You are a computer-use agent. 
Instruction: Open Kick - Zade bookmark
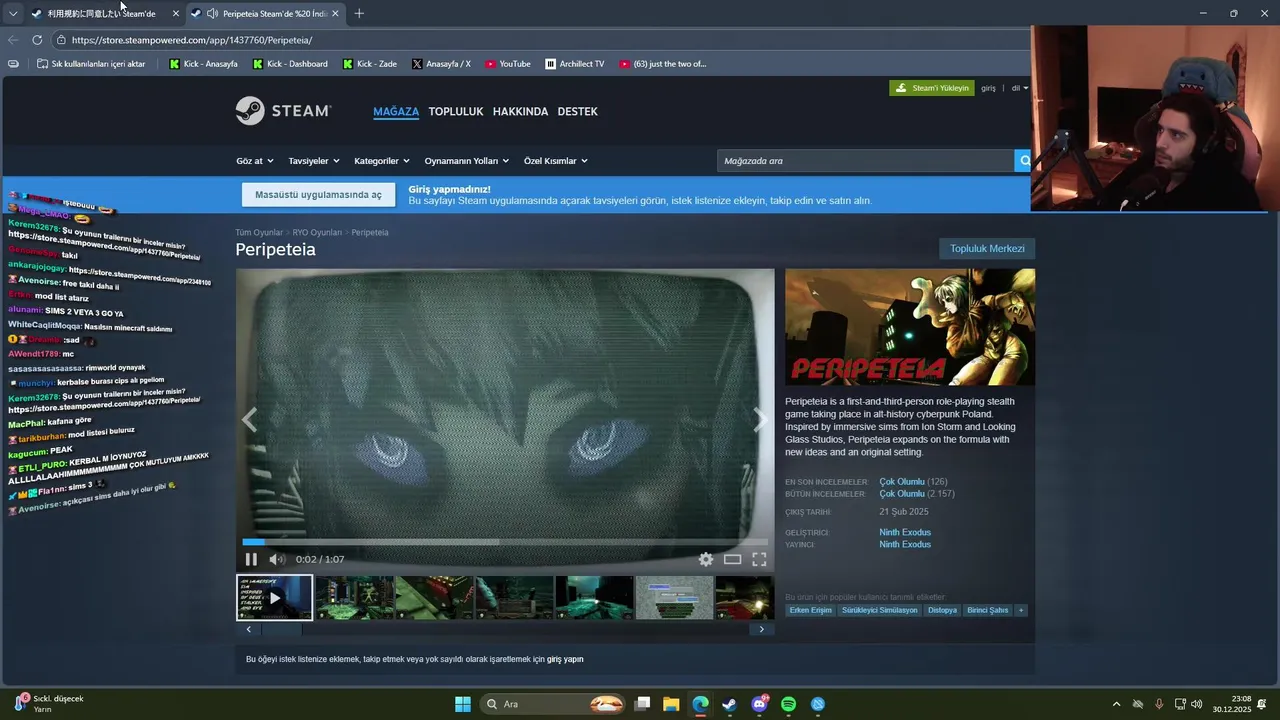tap(369, 64)
